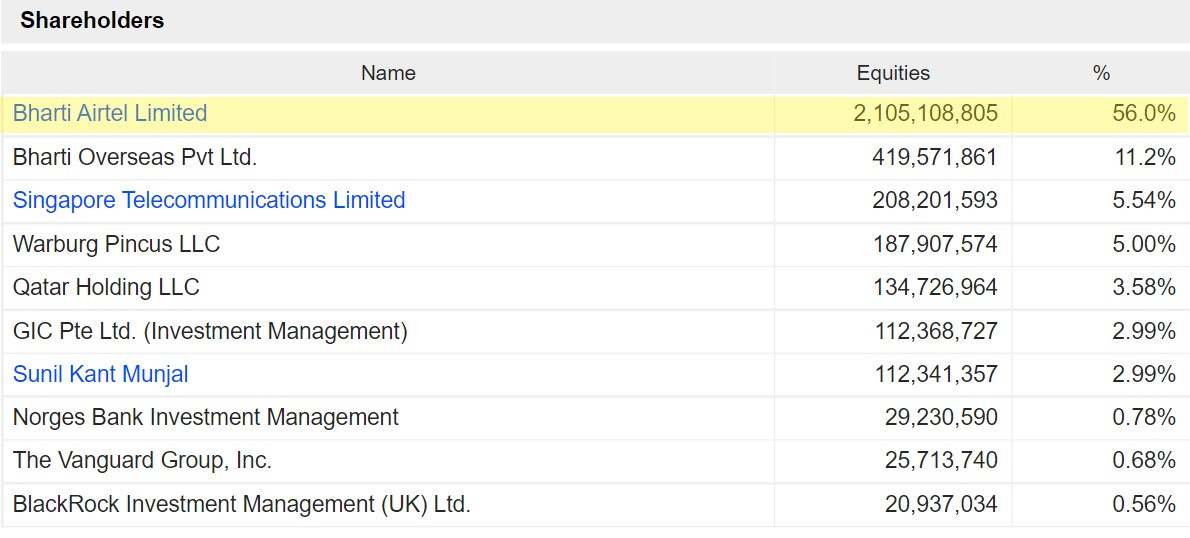Open the Bharti Airtel Limited link

[110, 114]
